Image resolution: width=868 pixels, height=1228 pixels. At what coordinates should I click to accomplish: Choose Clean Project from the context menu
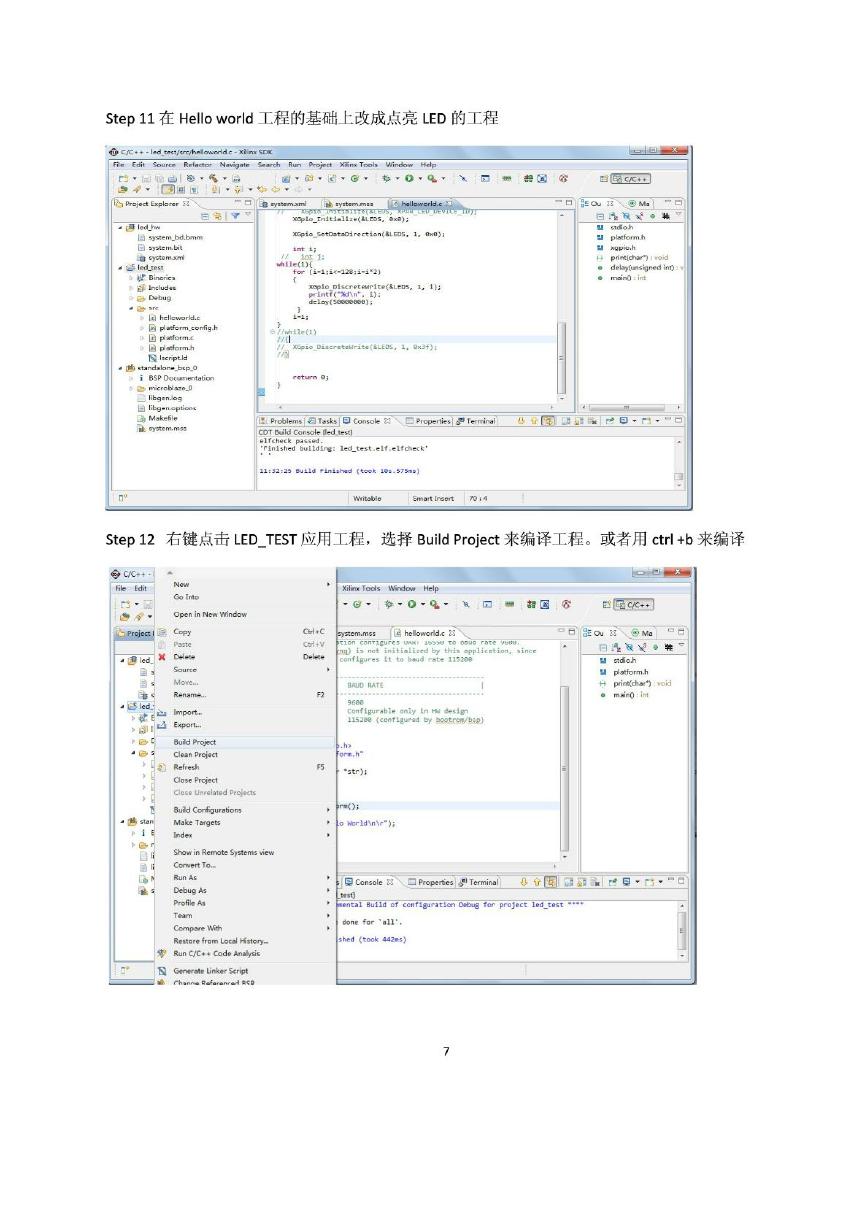click(243, 755)
